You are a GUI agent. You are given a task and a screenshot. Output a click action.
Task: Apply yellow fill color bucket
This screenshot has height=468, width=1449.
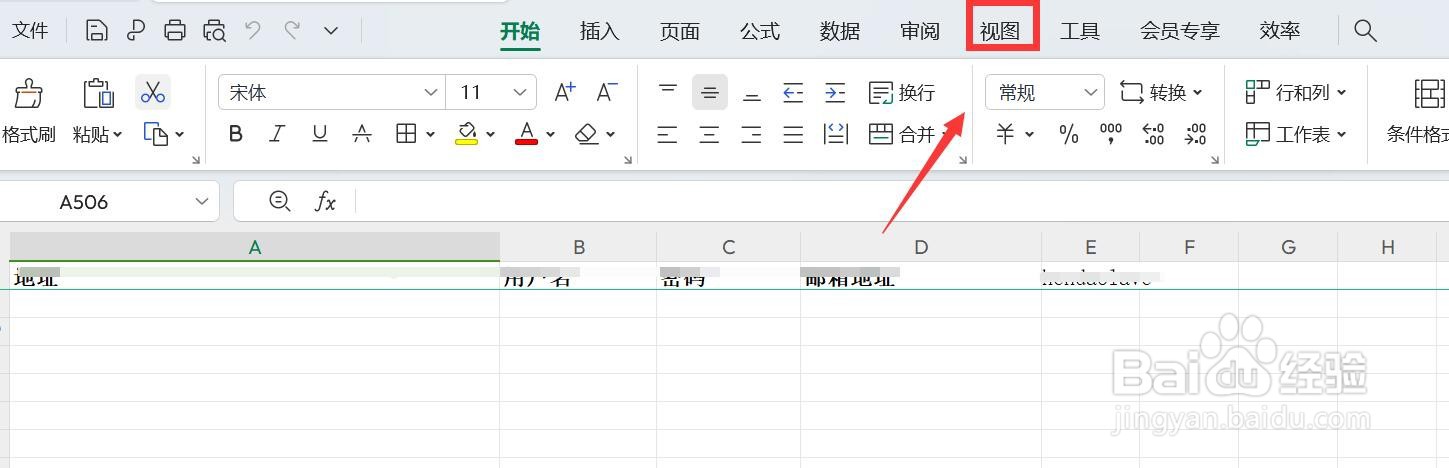466,134
